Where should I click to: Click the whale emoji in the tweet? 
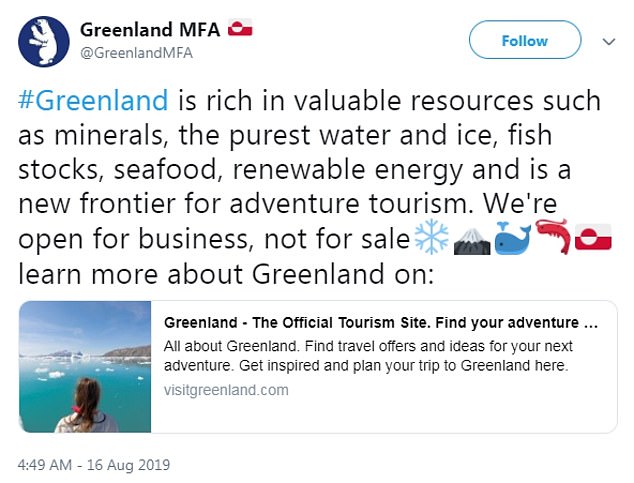(512, 238)
